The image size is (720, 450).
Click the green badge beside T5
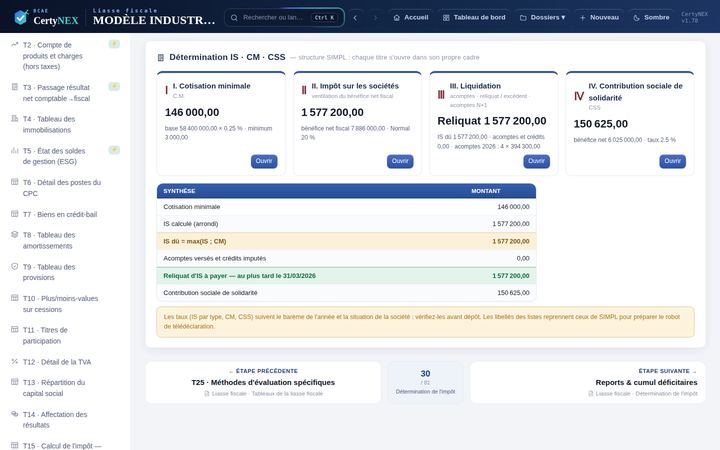(x=114, y=150)
